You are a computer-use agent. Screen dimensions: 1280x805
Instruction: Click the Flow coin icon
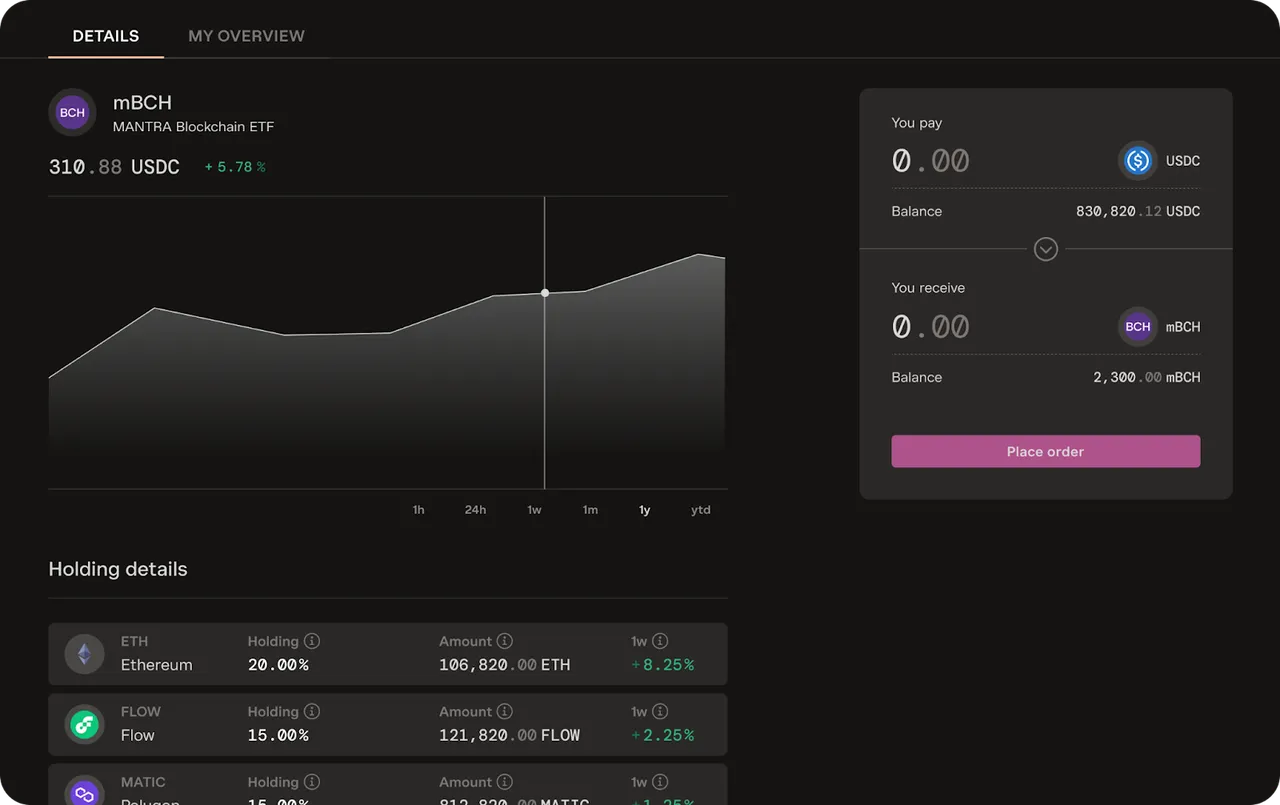click(x=85, y=724)
